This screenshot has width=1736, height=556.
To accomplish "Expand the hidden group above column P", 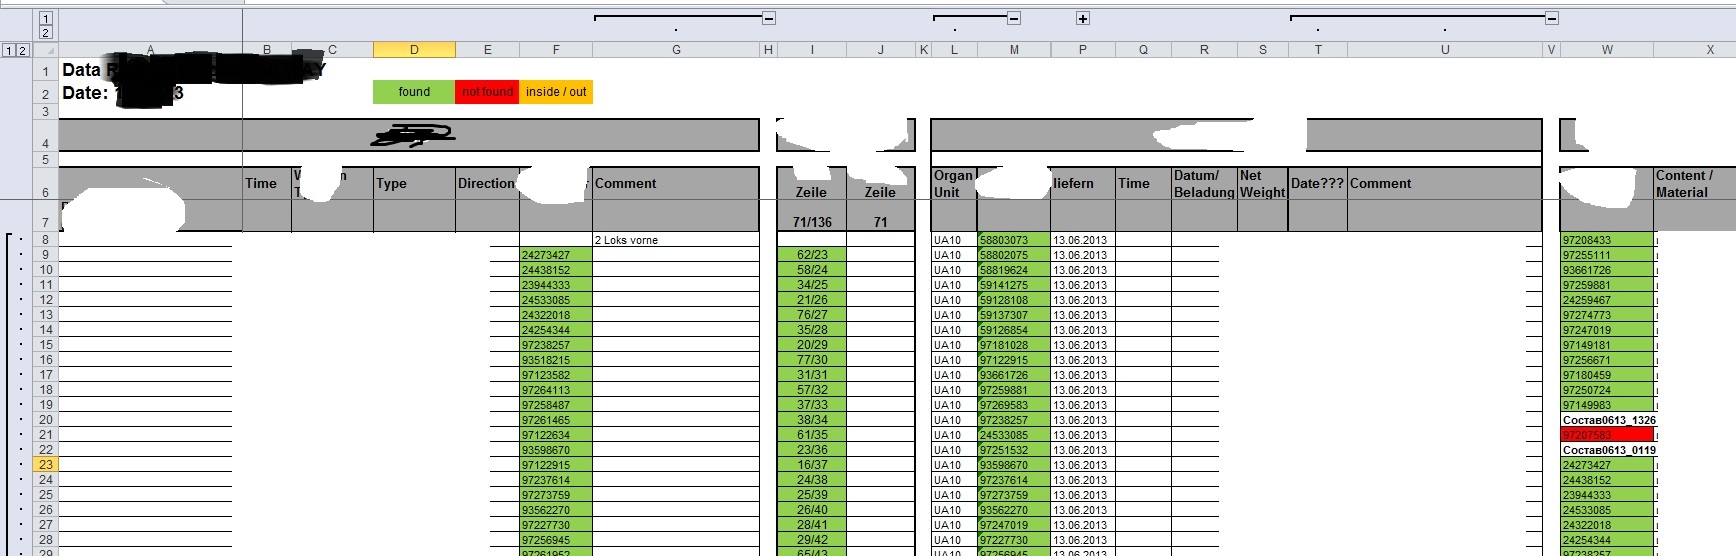I will pos(1082,18).
